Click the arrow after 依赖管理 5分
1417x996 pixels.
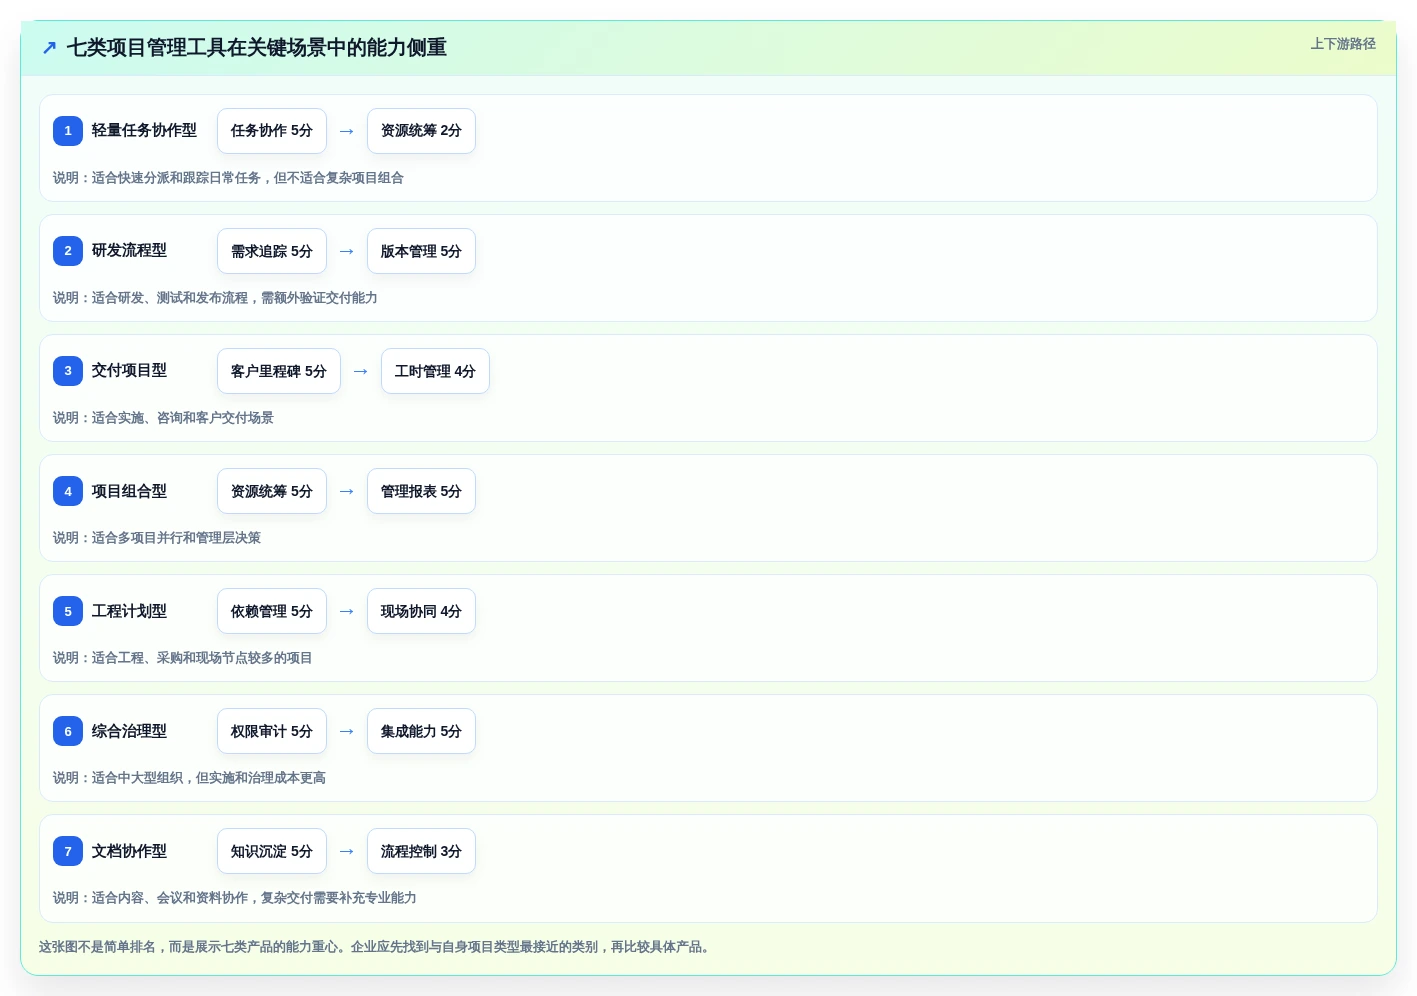click(x=347, y=611)
